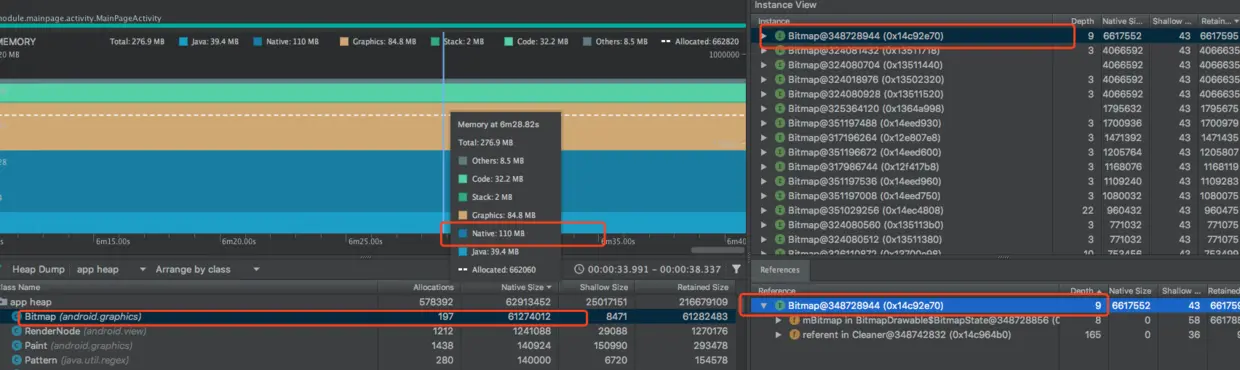Click the app heap folder icon

click(4, 302)
